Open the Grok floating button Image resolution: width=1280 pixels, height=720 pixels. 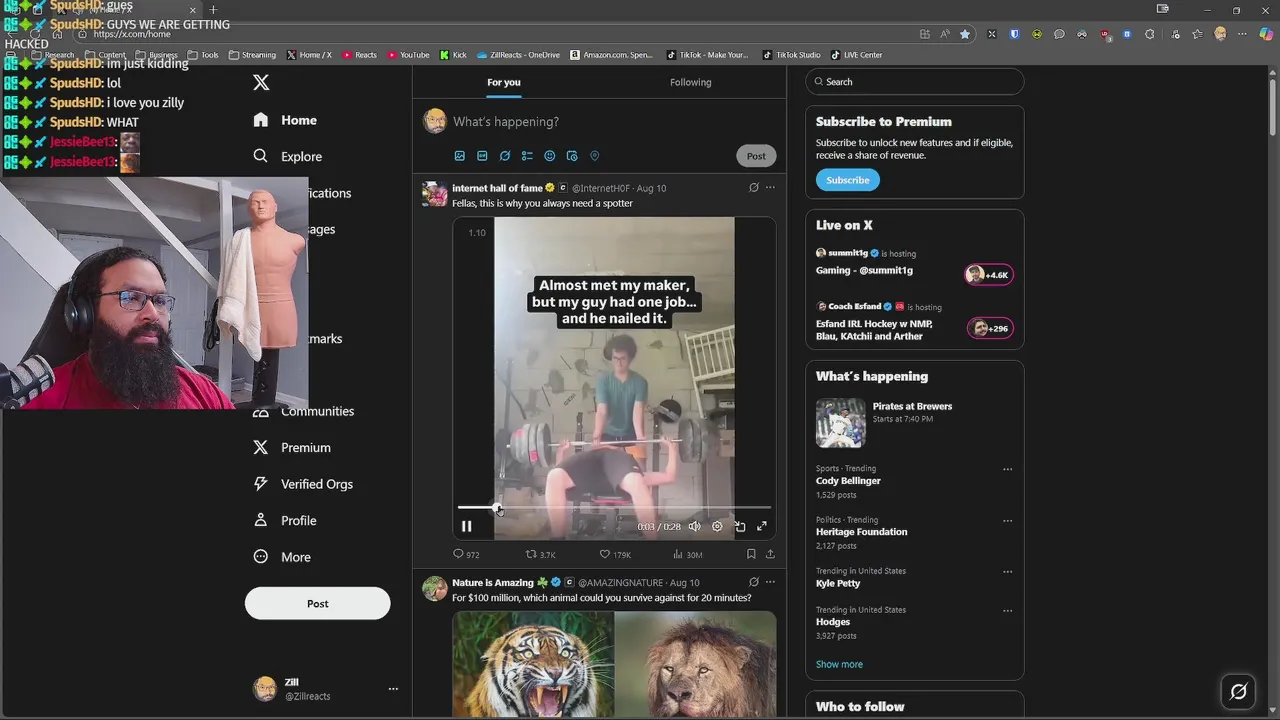1238,691
